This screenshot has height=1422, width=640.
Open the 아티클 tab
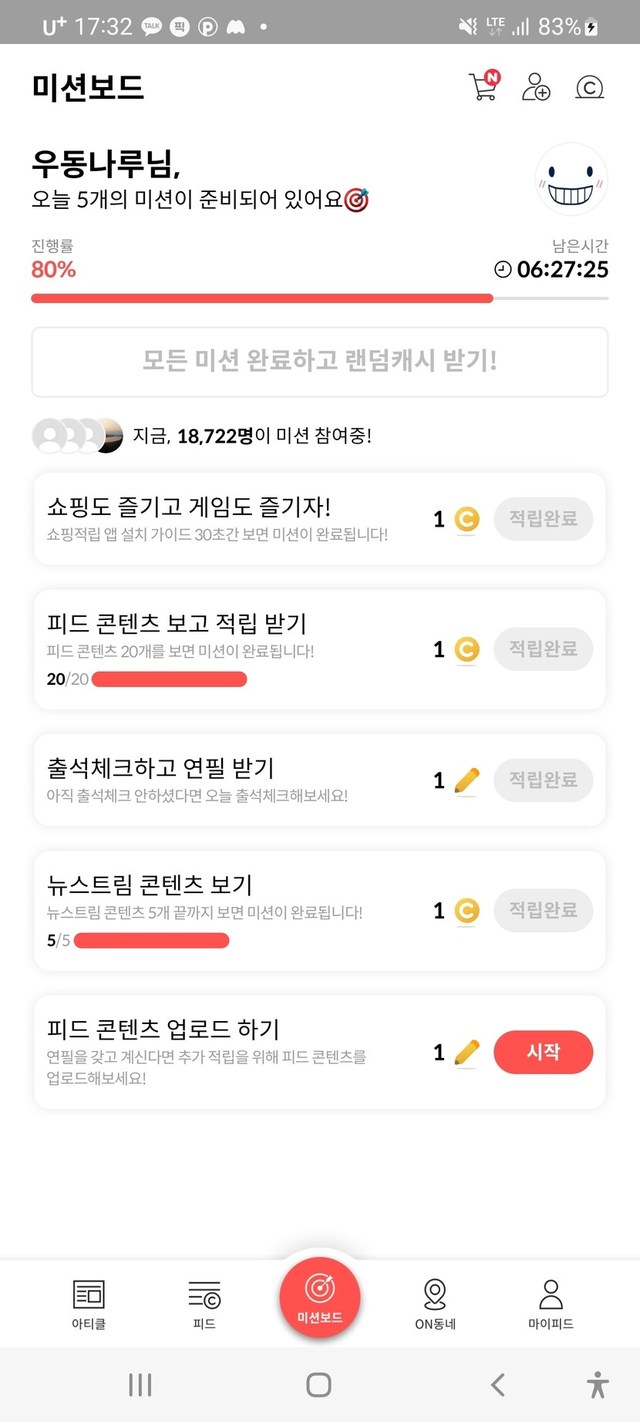tap(89, 1304)
